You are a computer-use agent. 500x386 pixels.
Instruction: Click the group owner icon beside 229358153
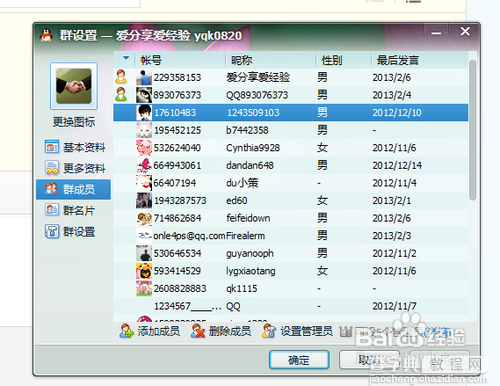coord(121,77)
